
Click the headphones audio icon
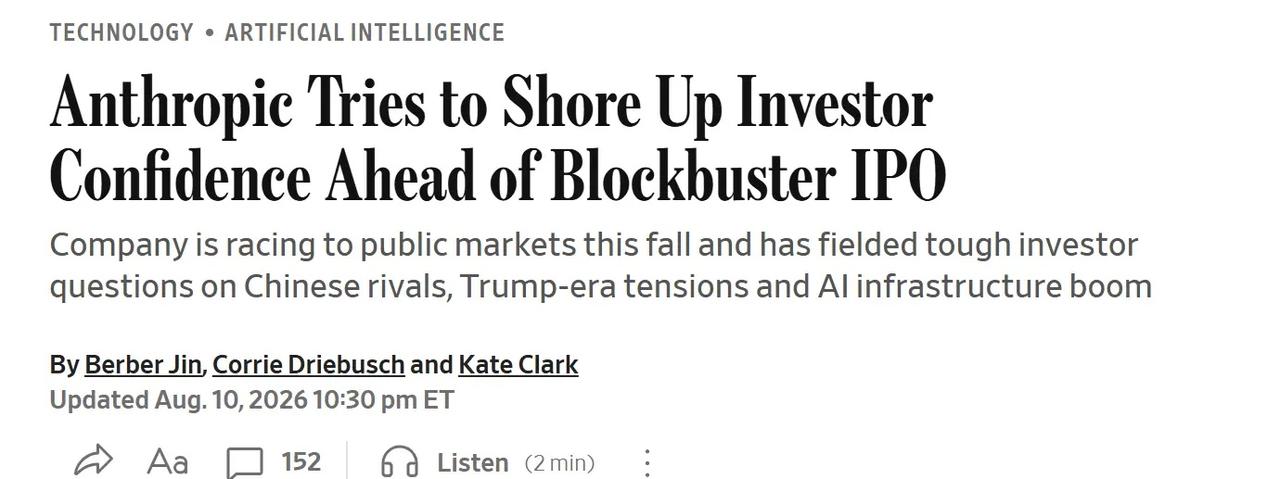[x=399, y=463]
